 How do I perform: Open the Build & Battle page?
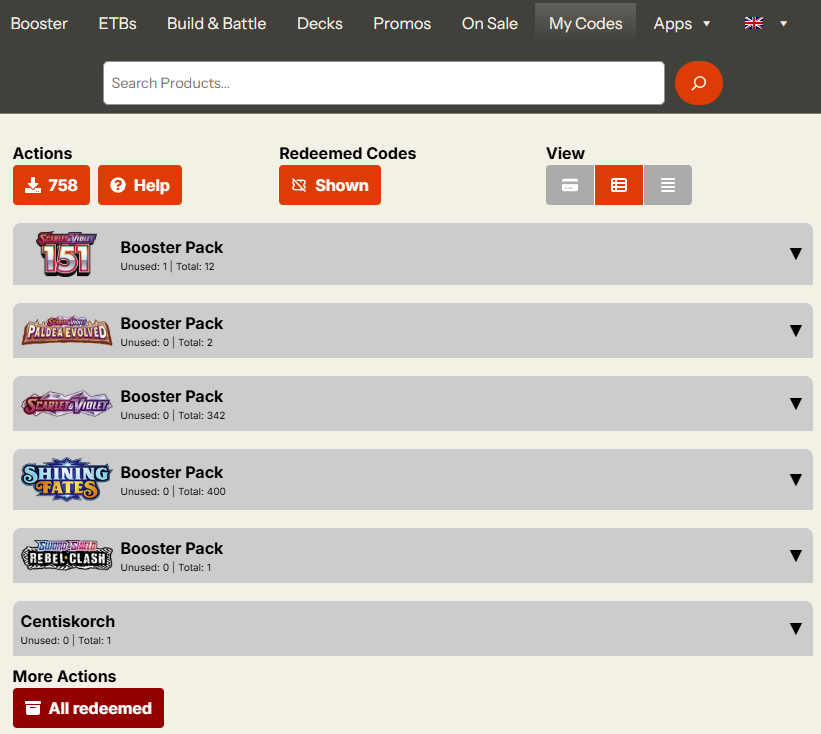(x=216, y=23)
